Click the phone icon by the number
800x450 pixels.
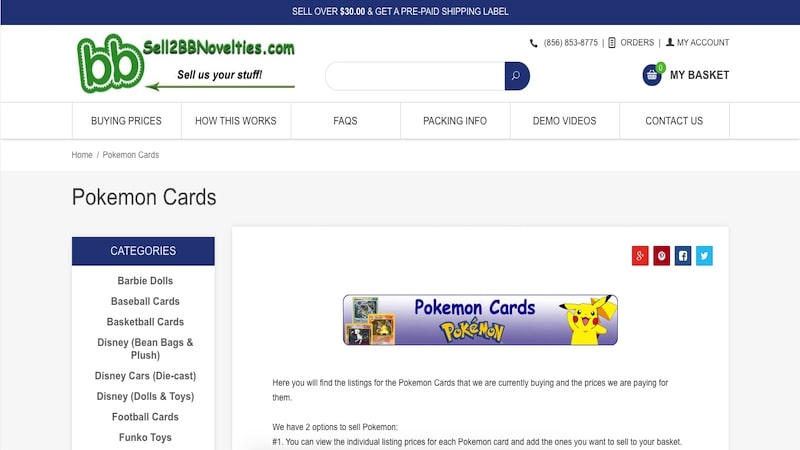[534, 43]
